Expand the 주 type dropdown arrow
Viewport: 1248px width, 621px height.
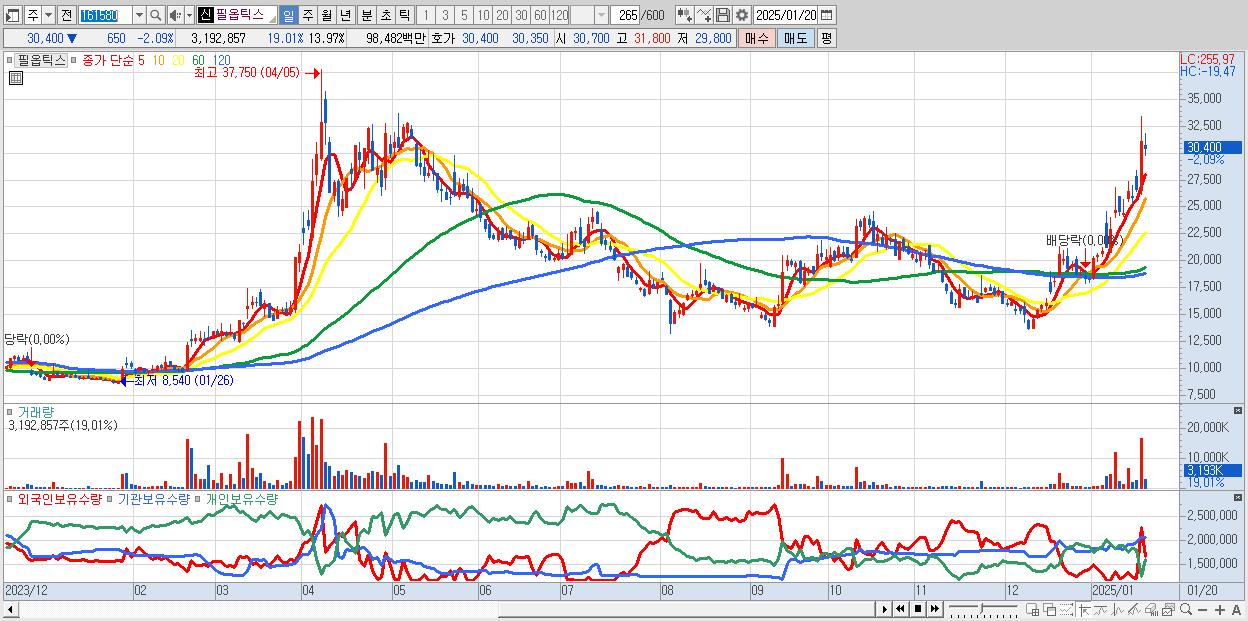48,15
